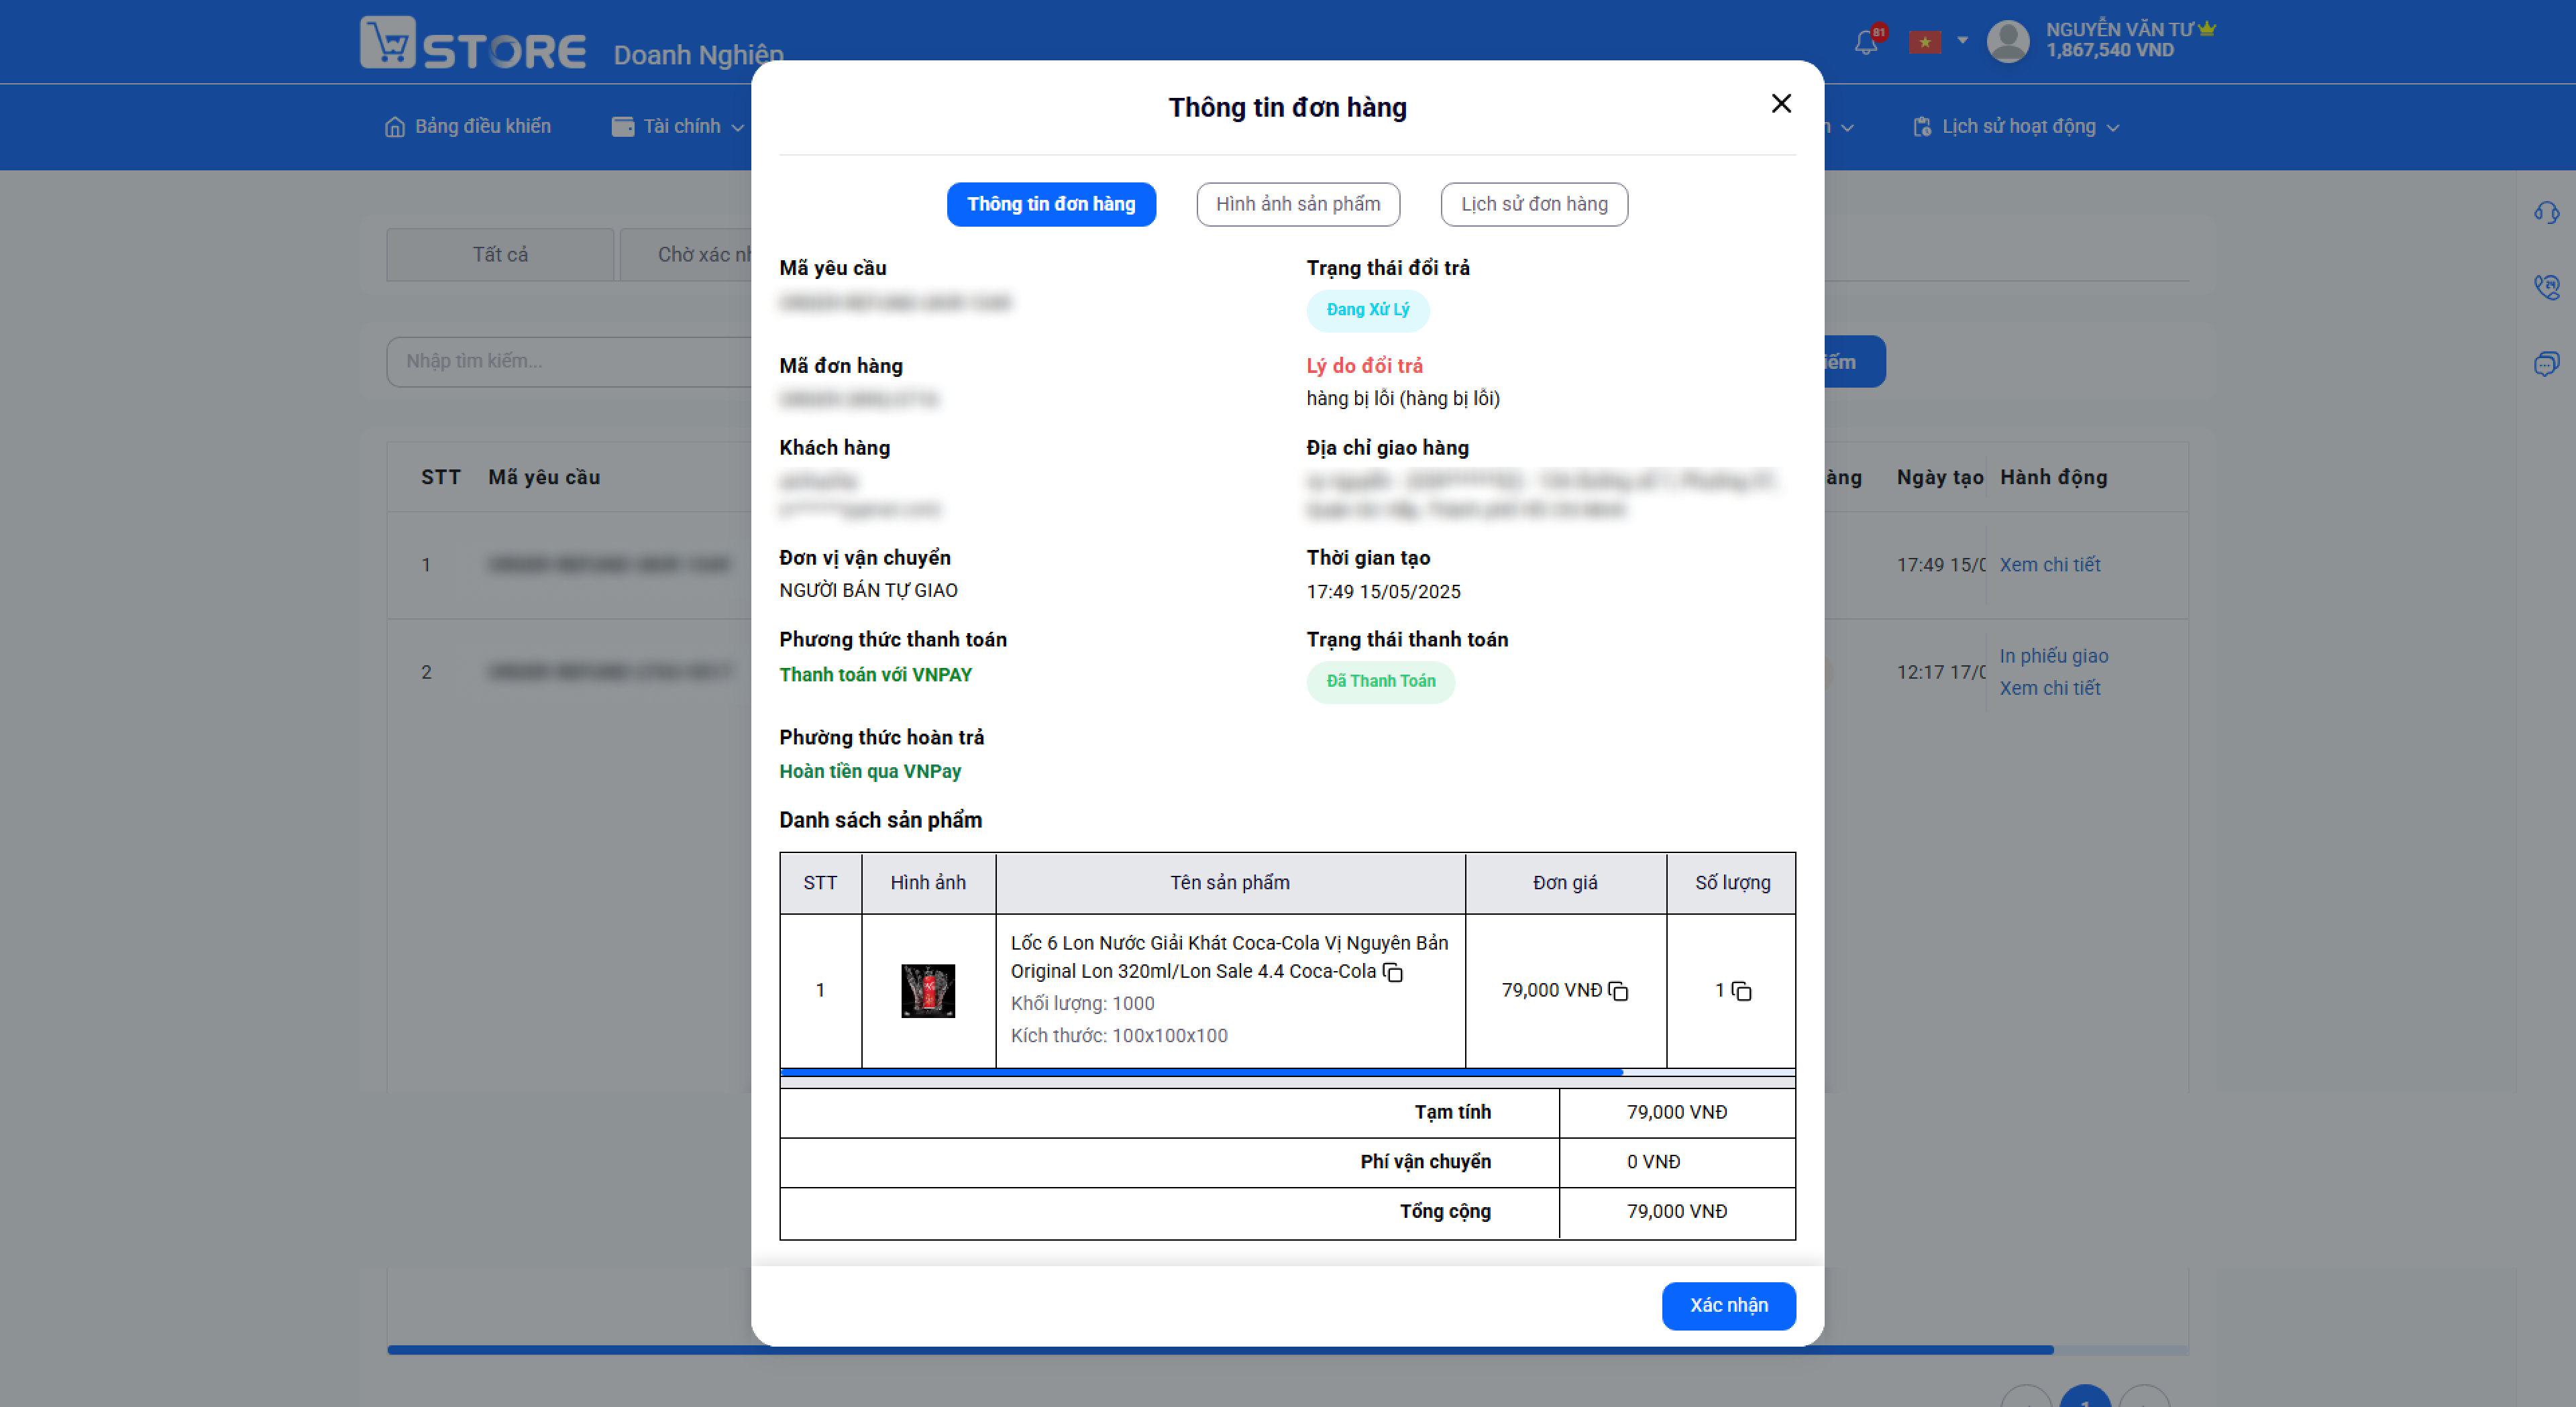Select the Thông tin đơn hàng tab
This screenshot has width=2576, height=1407.
(x=1051, y=204)
